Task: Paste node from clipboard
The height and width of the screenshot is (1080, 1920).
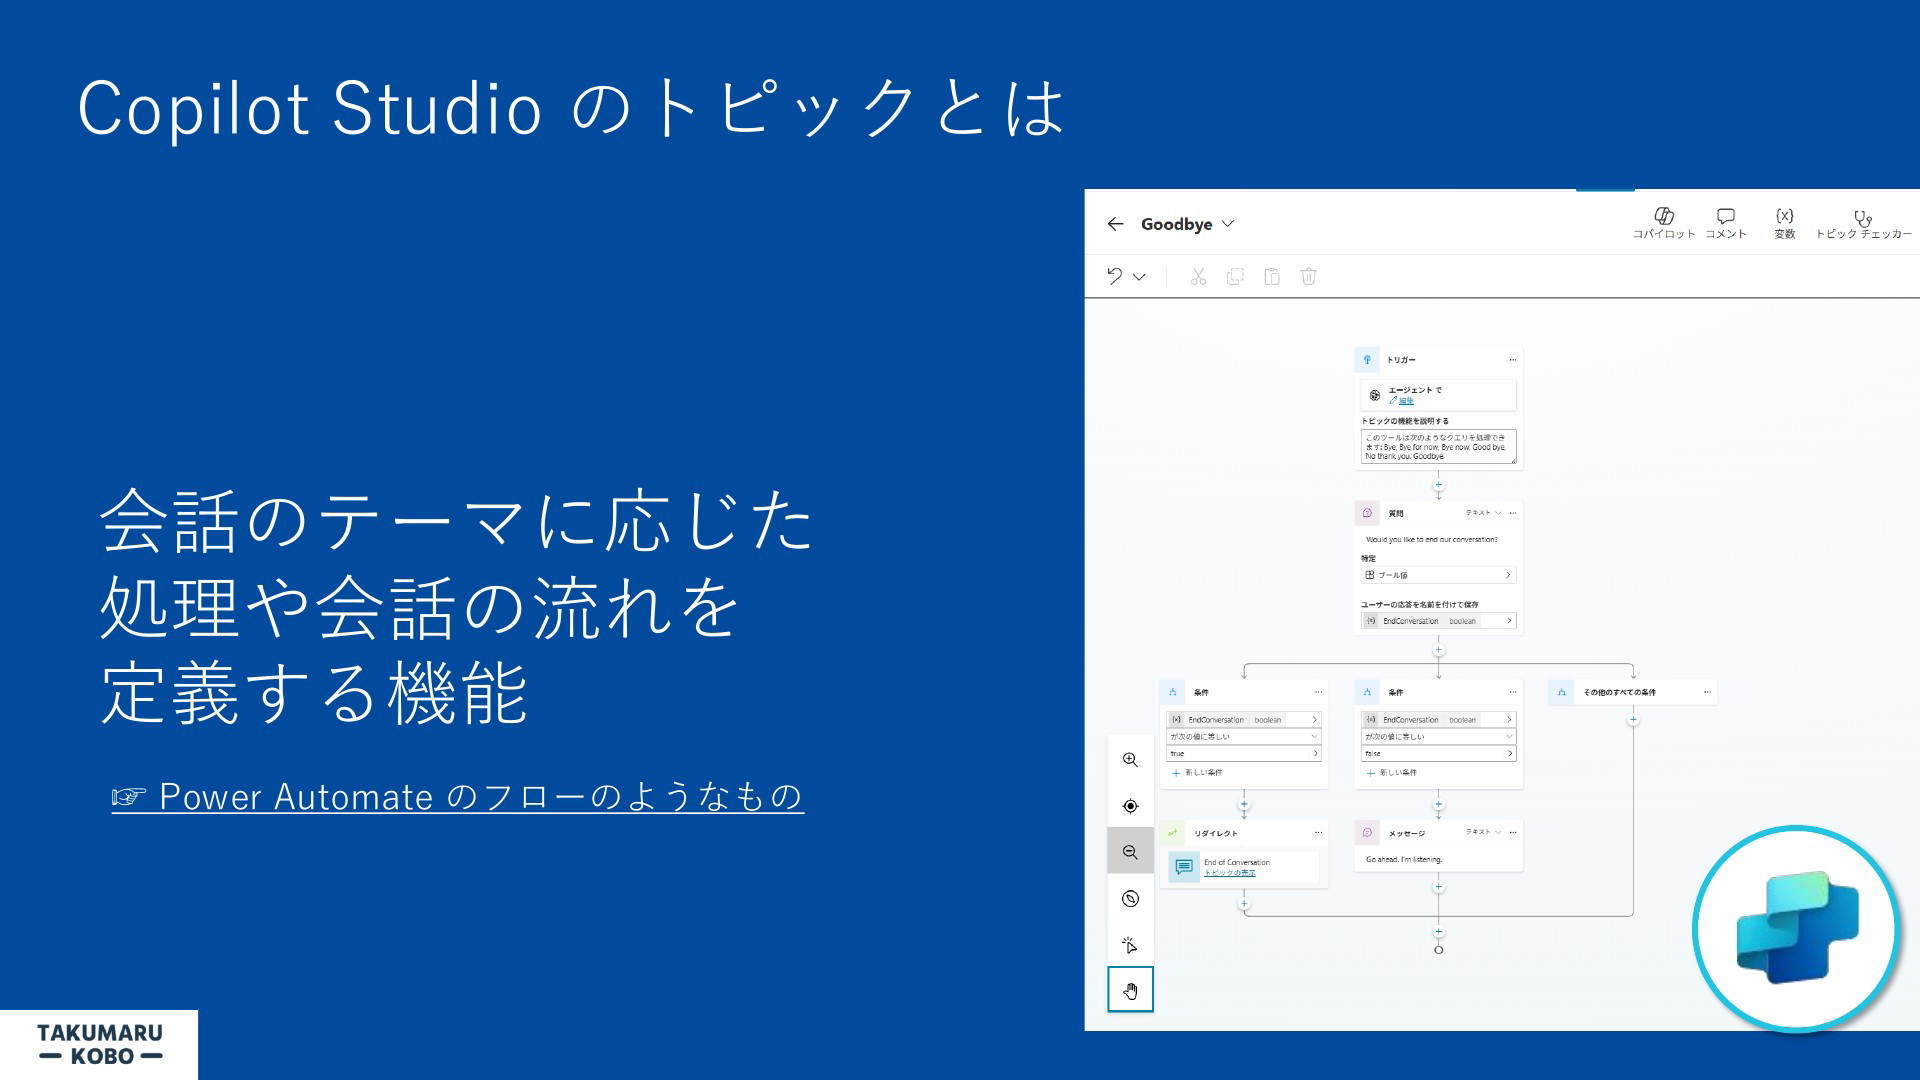Action: (x=1272, y=276)
